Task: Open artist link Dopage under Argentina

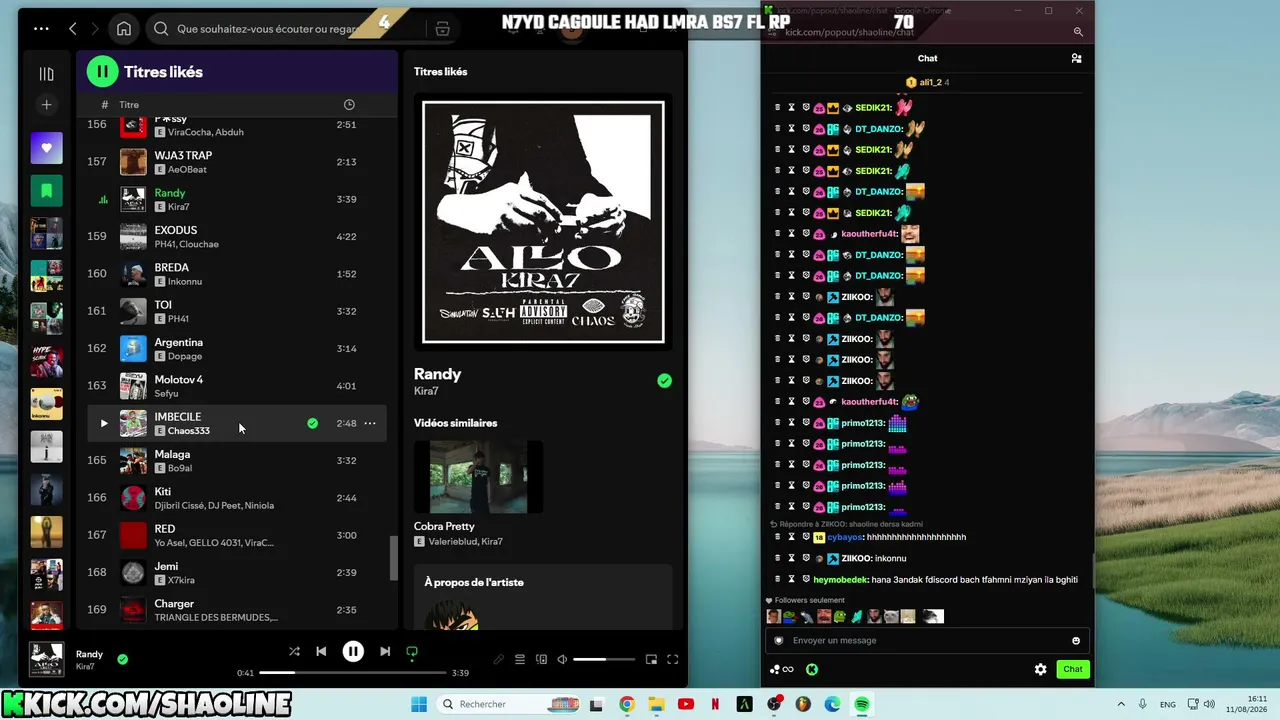Action: [x=185, y=356]
